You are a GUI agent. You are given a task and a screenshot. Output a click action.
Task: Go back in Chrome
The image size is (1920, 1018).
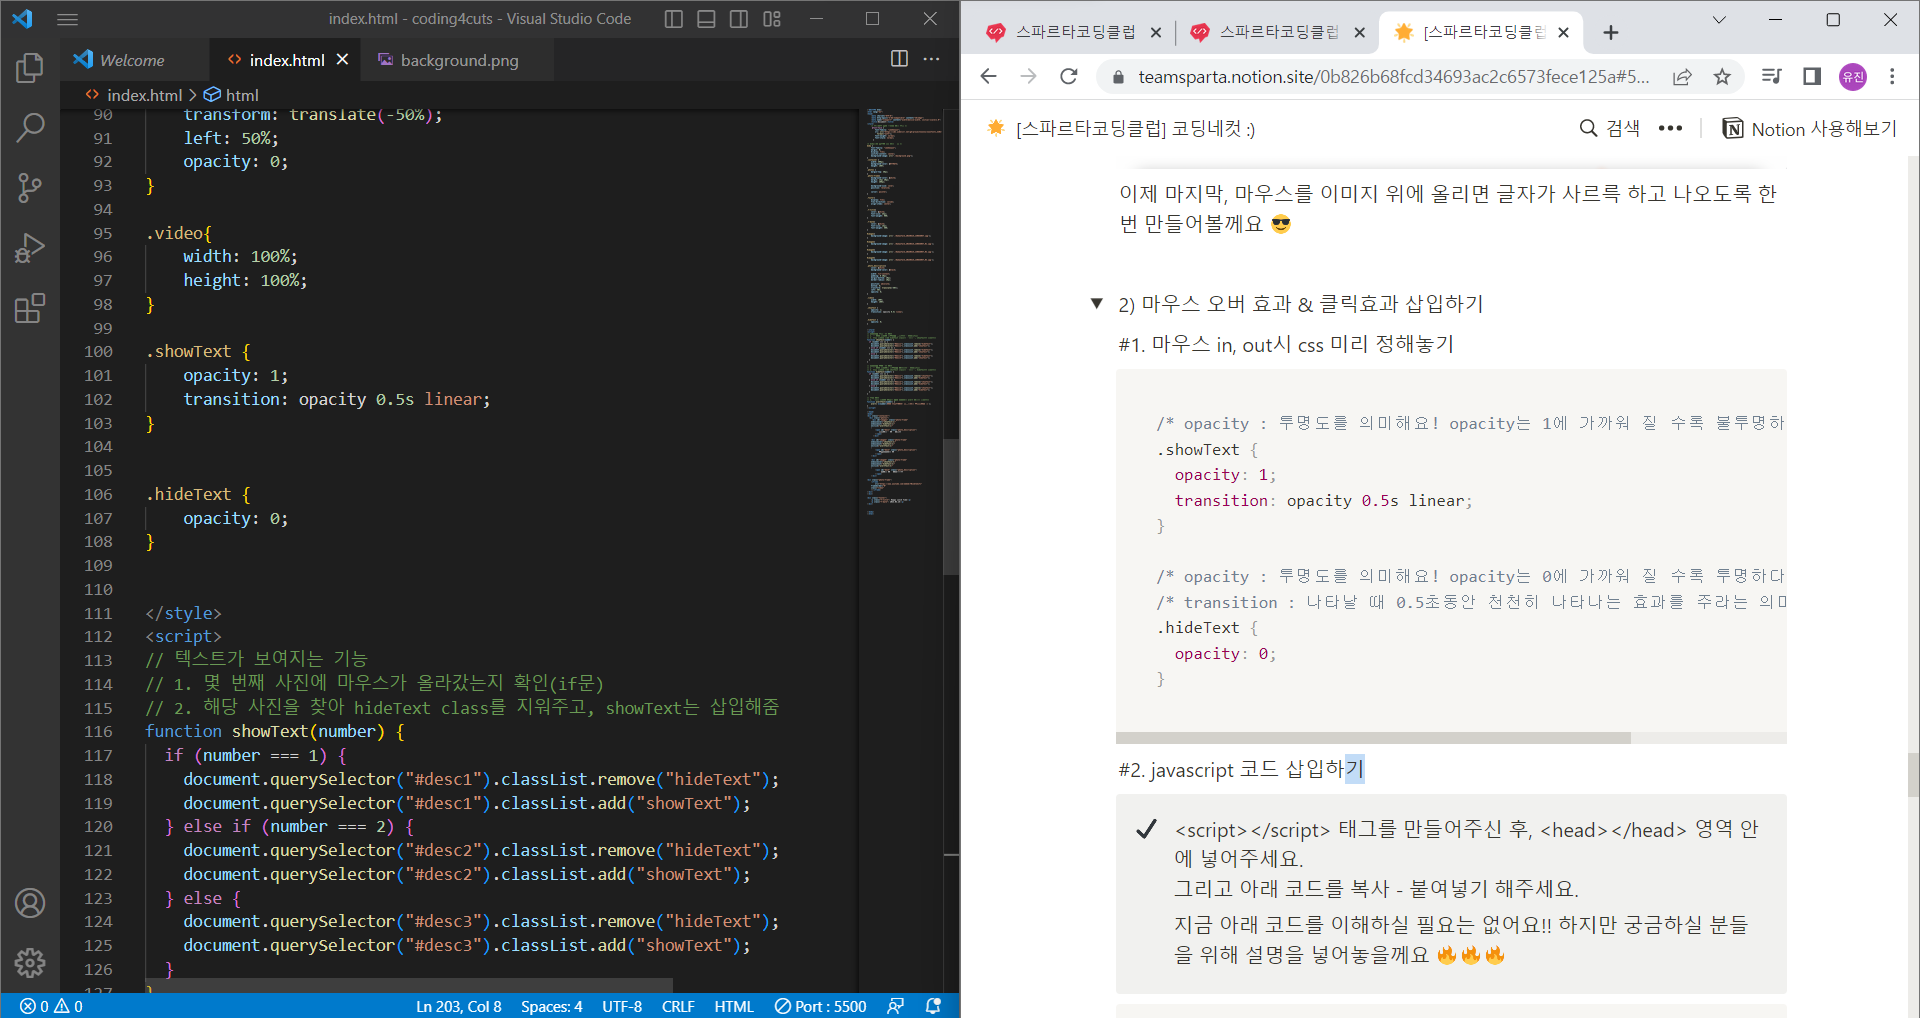(989, 76)
